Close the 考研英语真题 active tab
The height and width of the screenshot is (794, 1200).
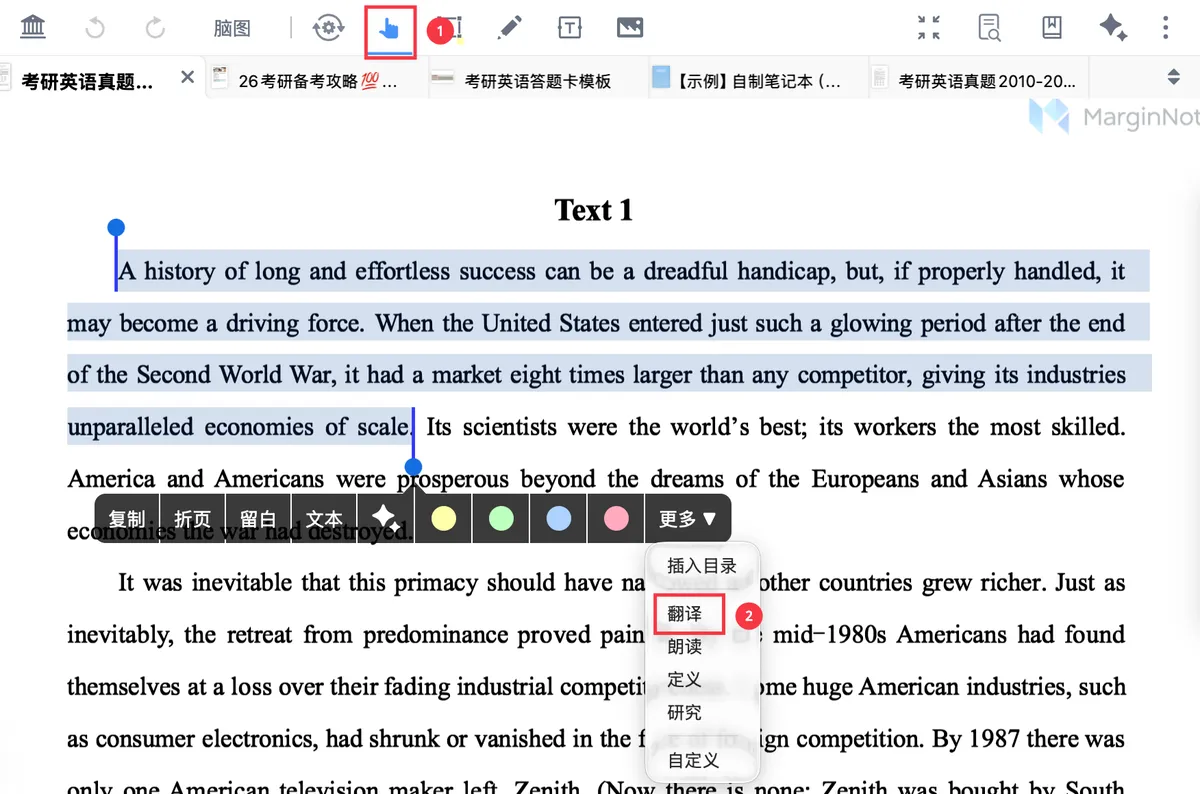[187, 77]
